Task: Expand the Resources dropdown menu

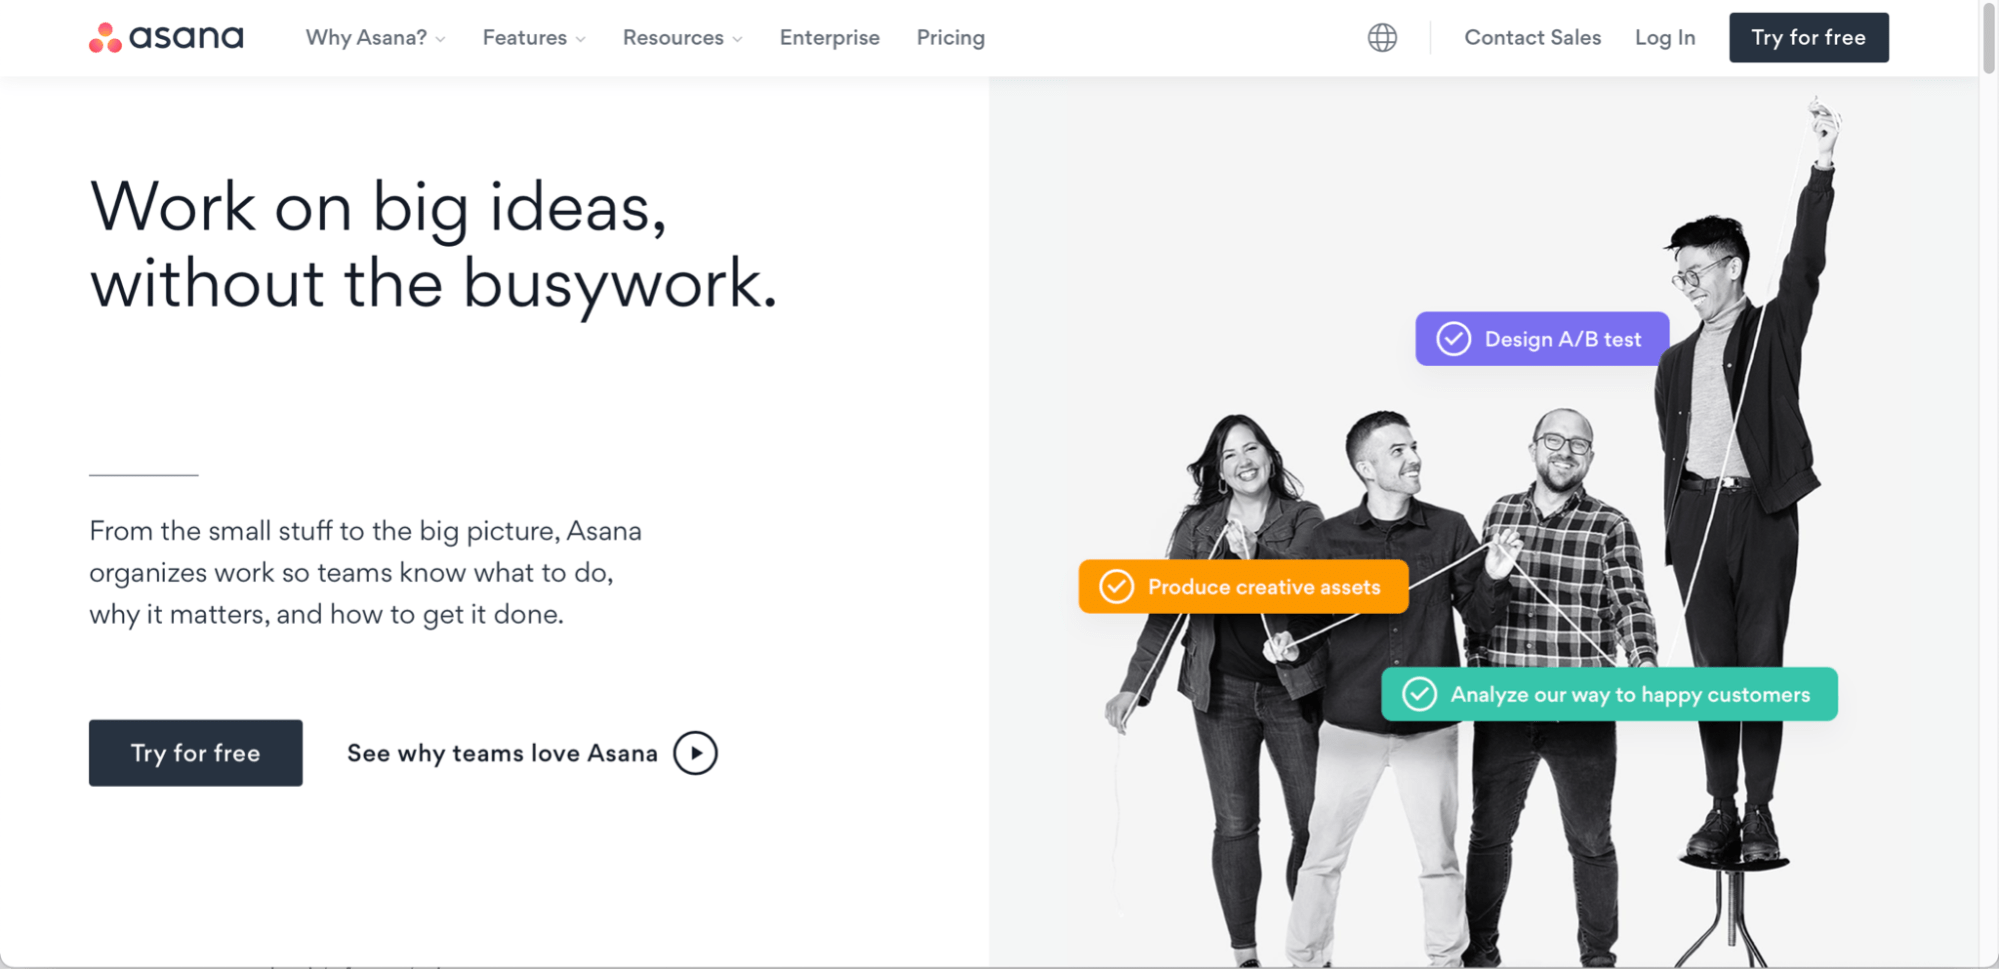Action: 683,38
